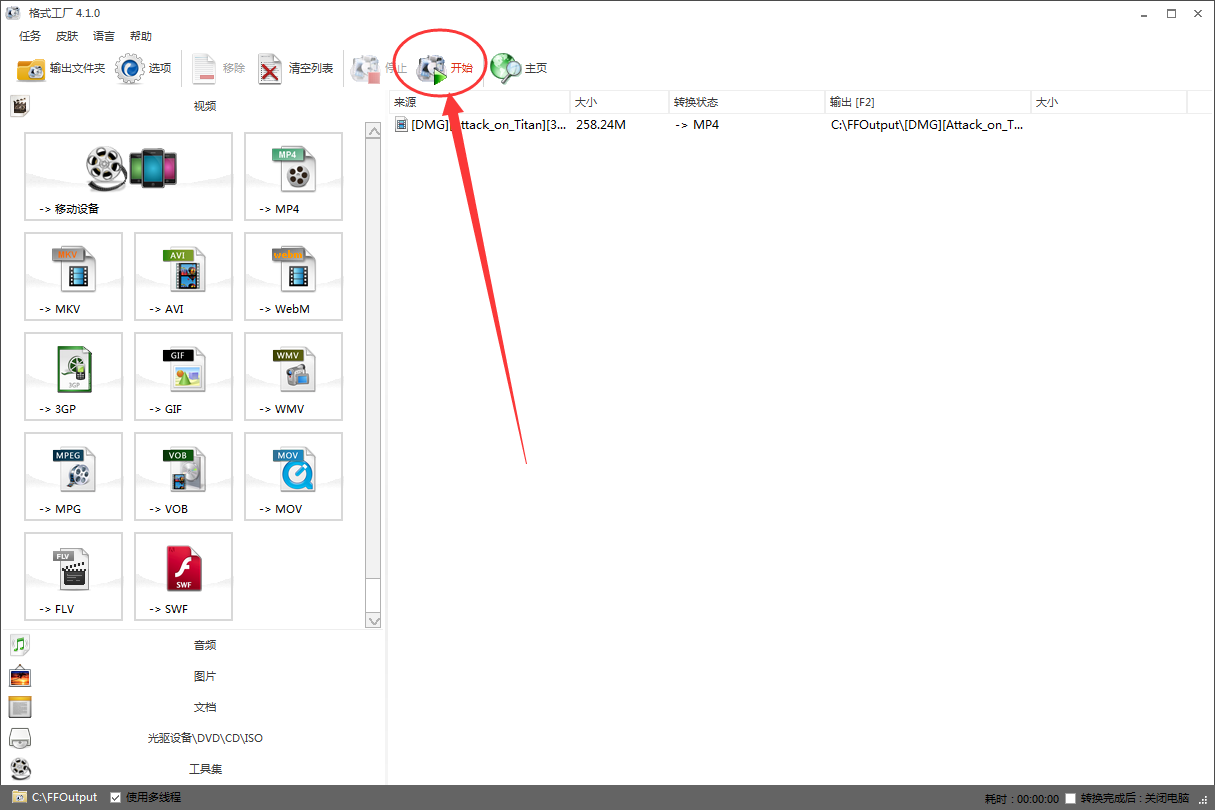Click the 耗时 elapsed time display
The image size is (1215, 810).
tap(1021, 798)
